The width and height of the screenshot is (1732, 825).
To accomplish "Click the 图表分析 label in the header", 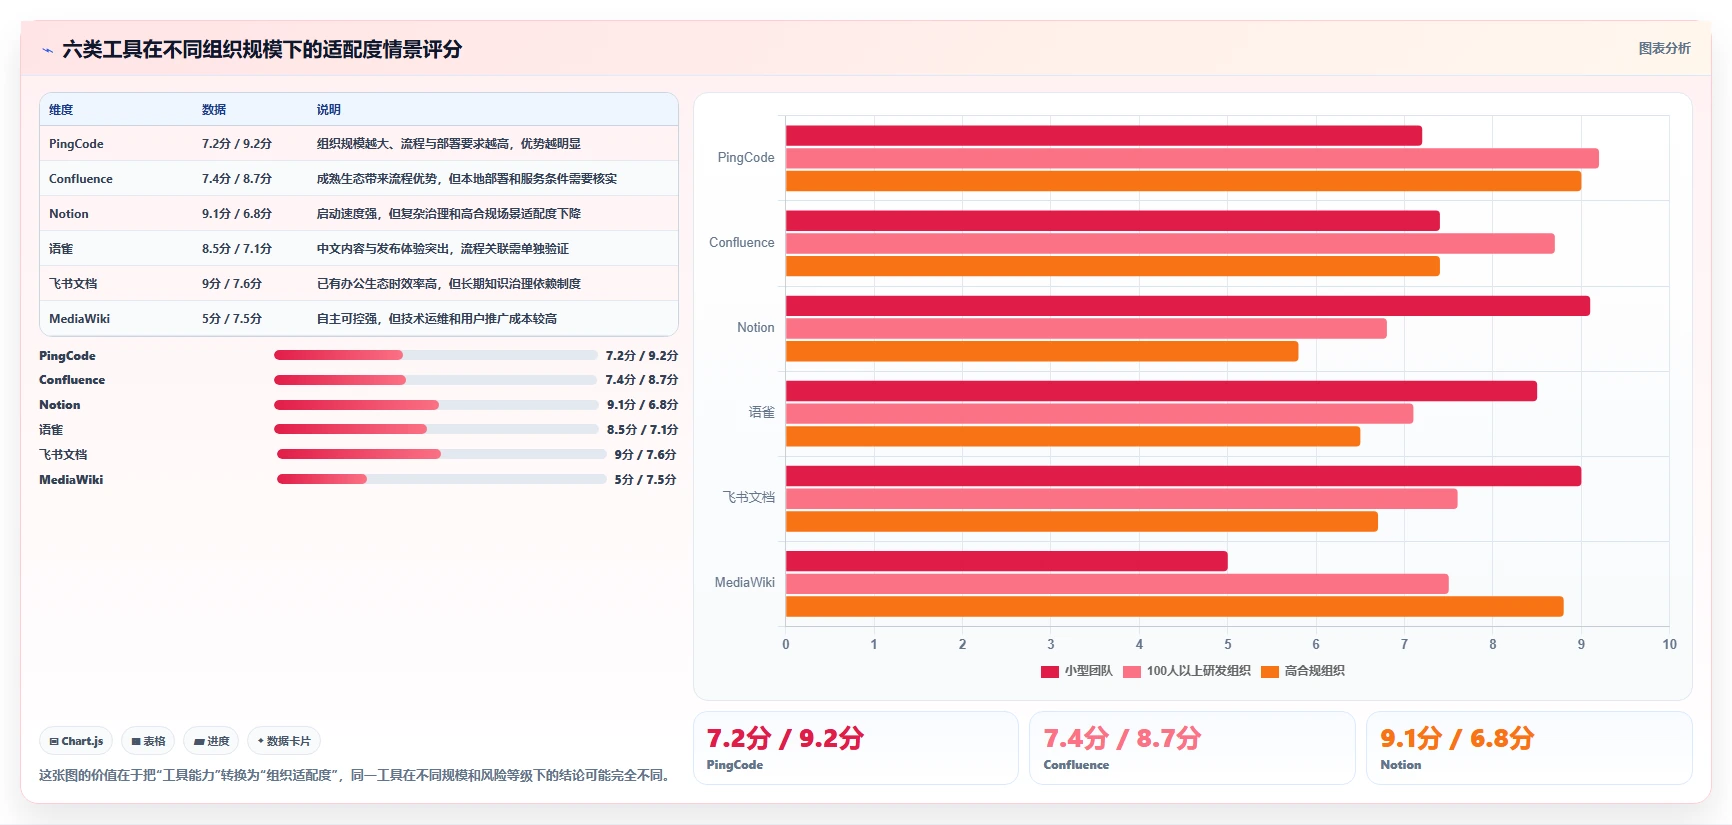I will (1664, 48).
